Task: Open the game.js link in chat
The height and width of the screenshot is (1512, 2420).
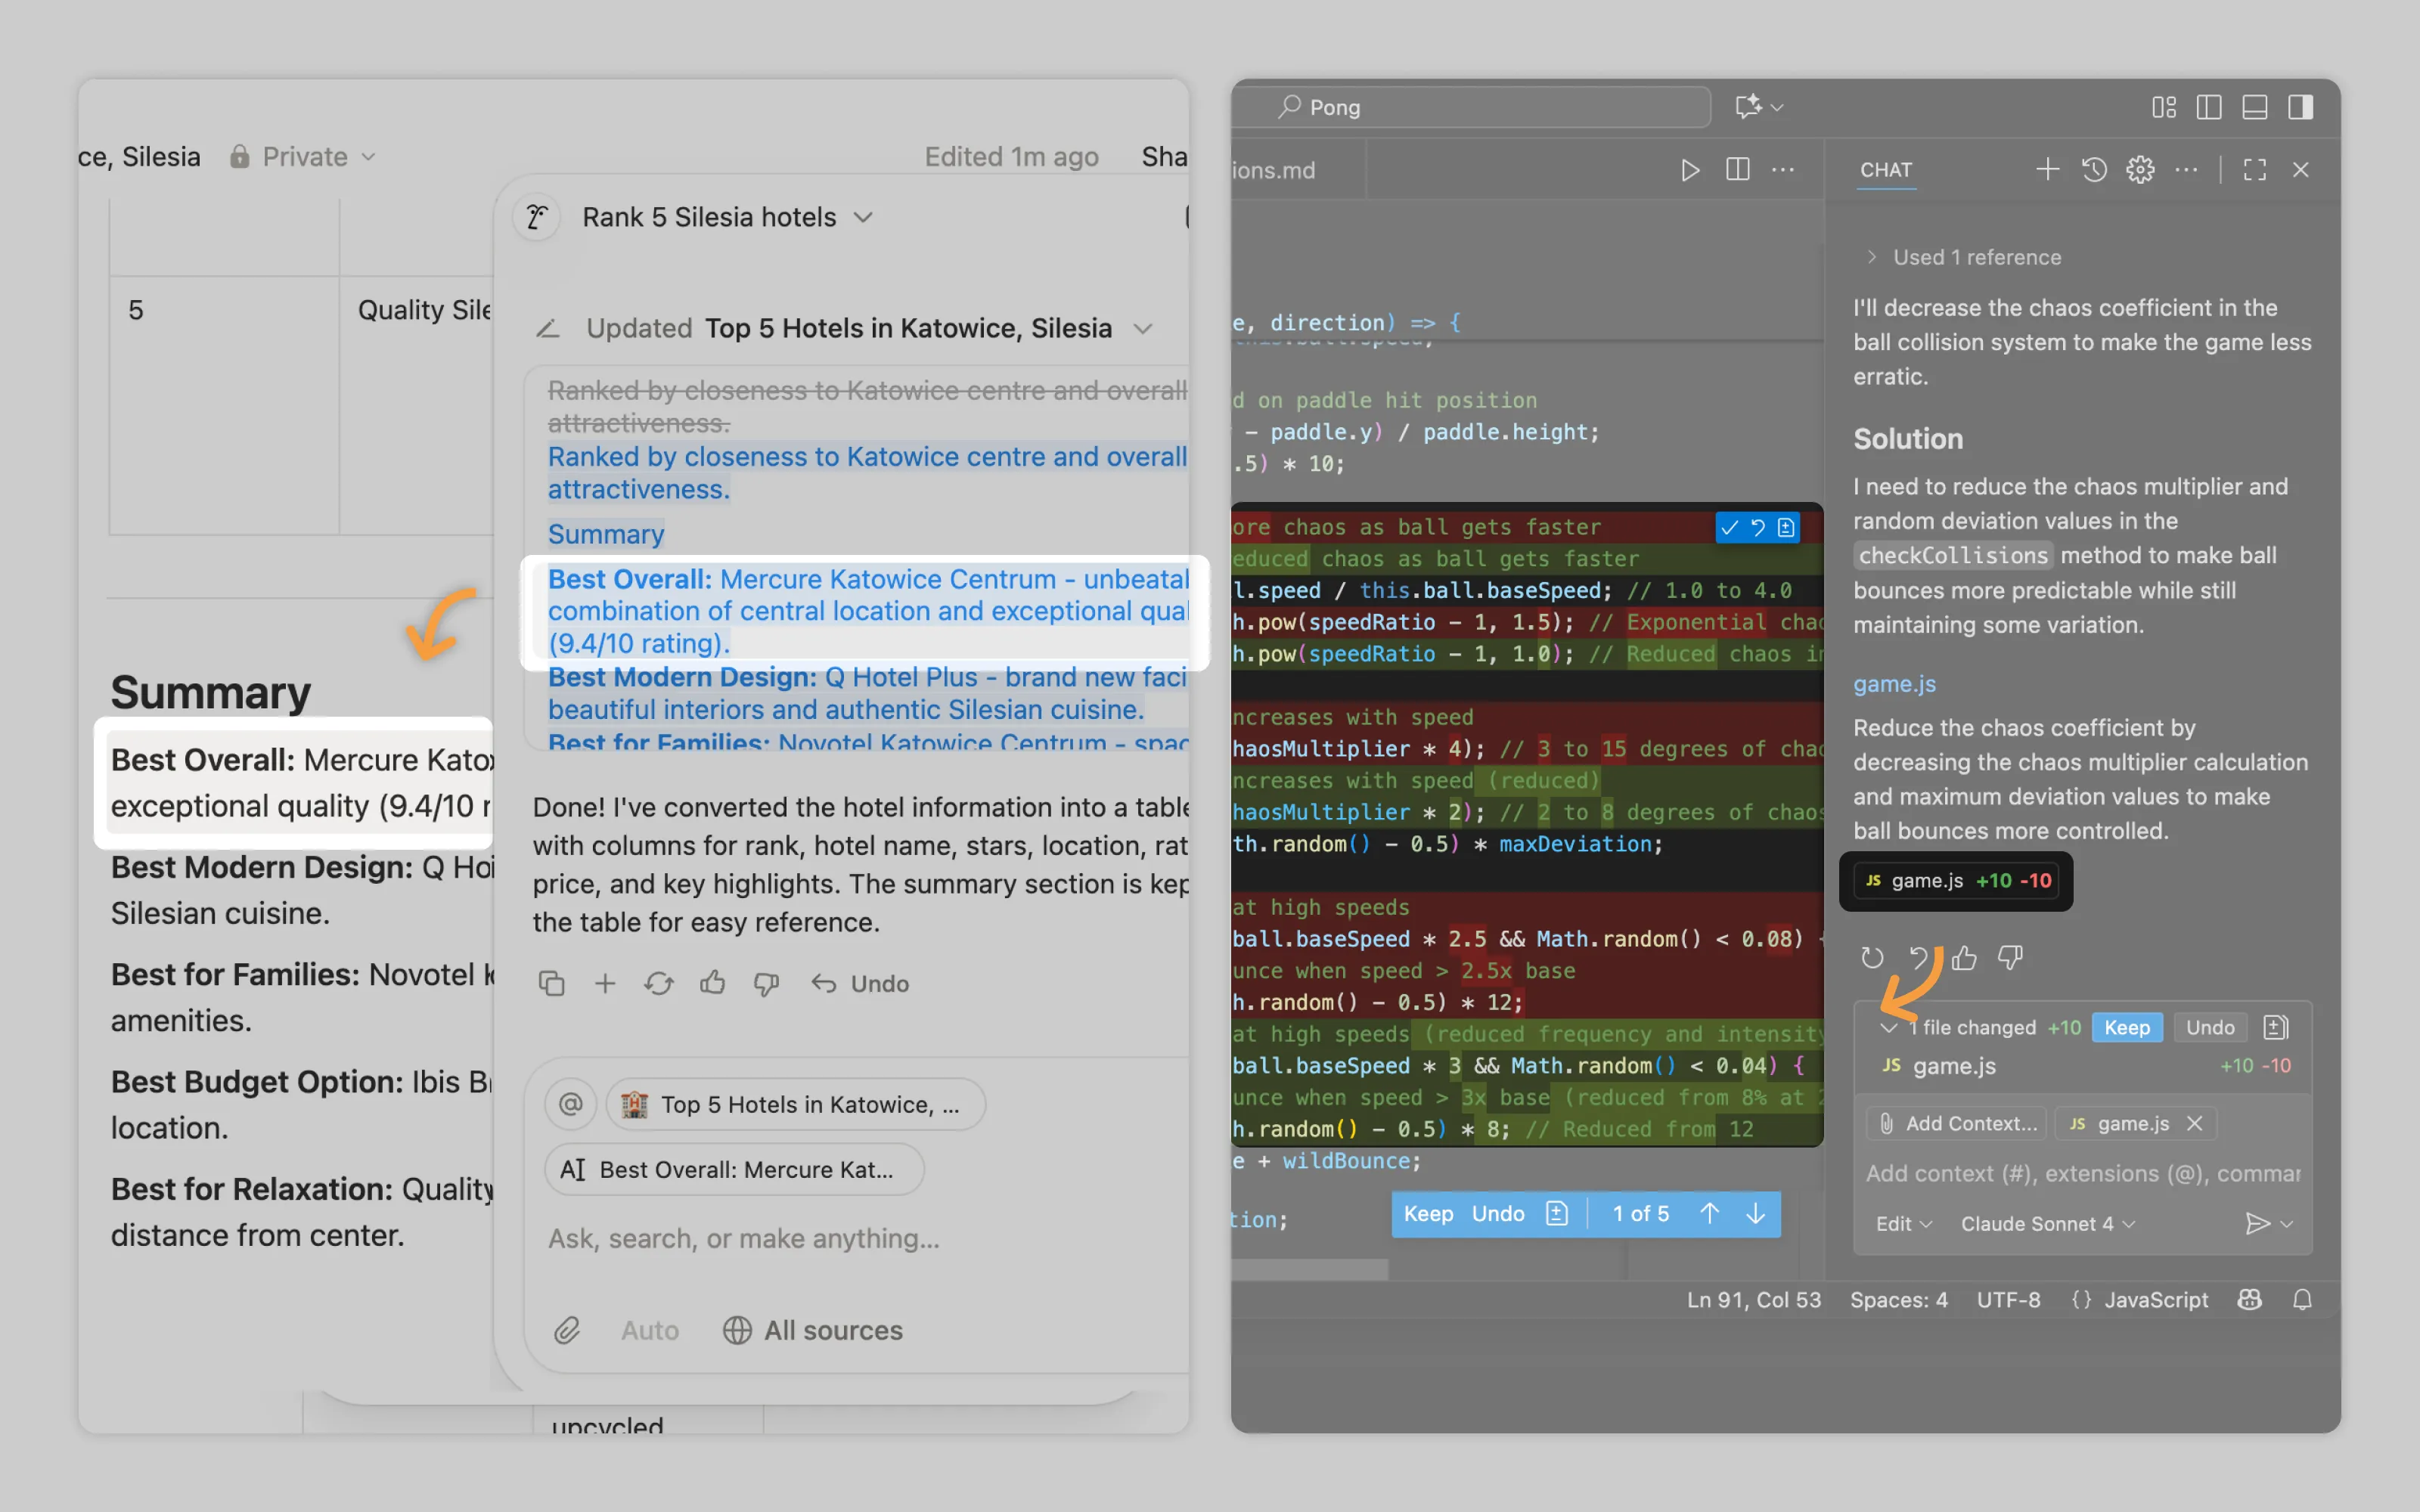Action: pyautogui.click(x=1894, y=684)
